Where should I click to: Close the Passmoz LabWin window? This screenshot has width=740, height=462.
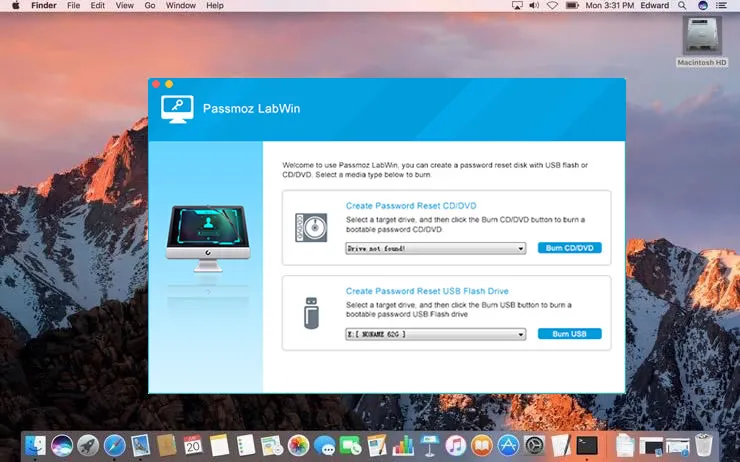(x=156, y=84)
